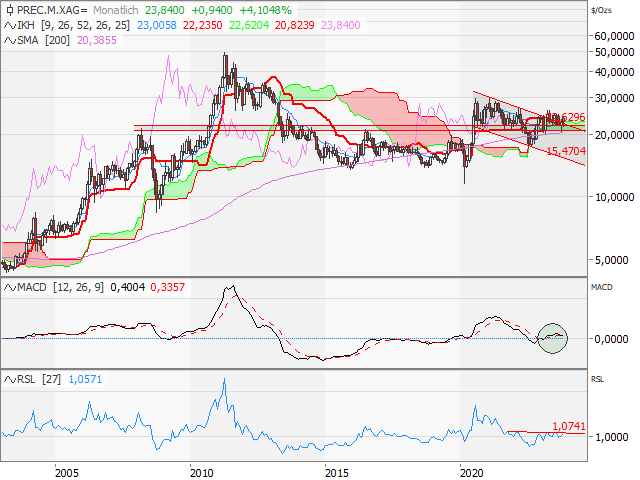Click the 0,0000 MACD axis label
Image resolution: width=640 pixels, height=480 pixels.
click(611, 339)
